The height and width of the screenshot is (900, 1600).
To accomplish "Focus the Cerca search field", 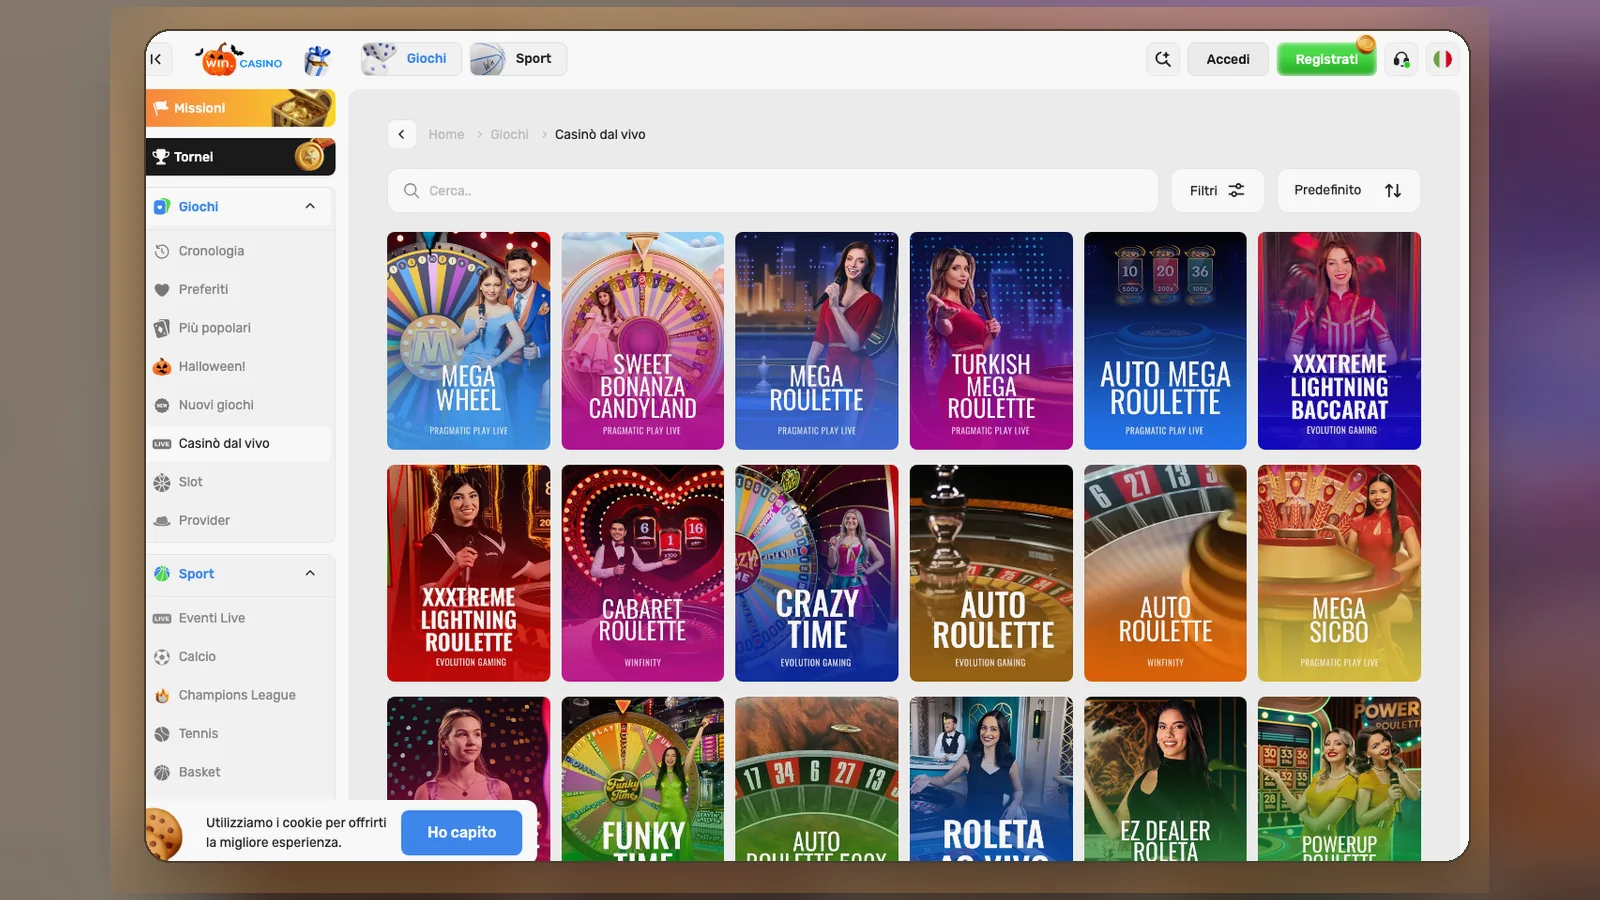I will coord(772,190).
